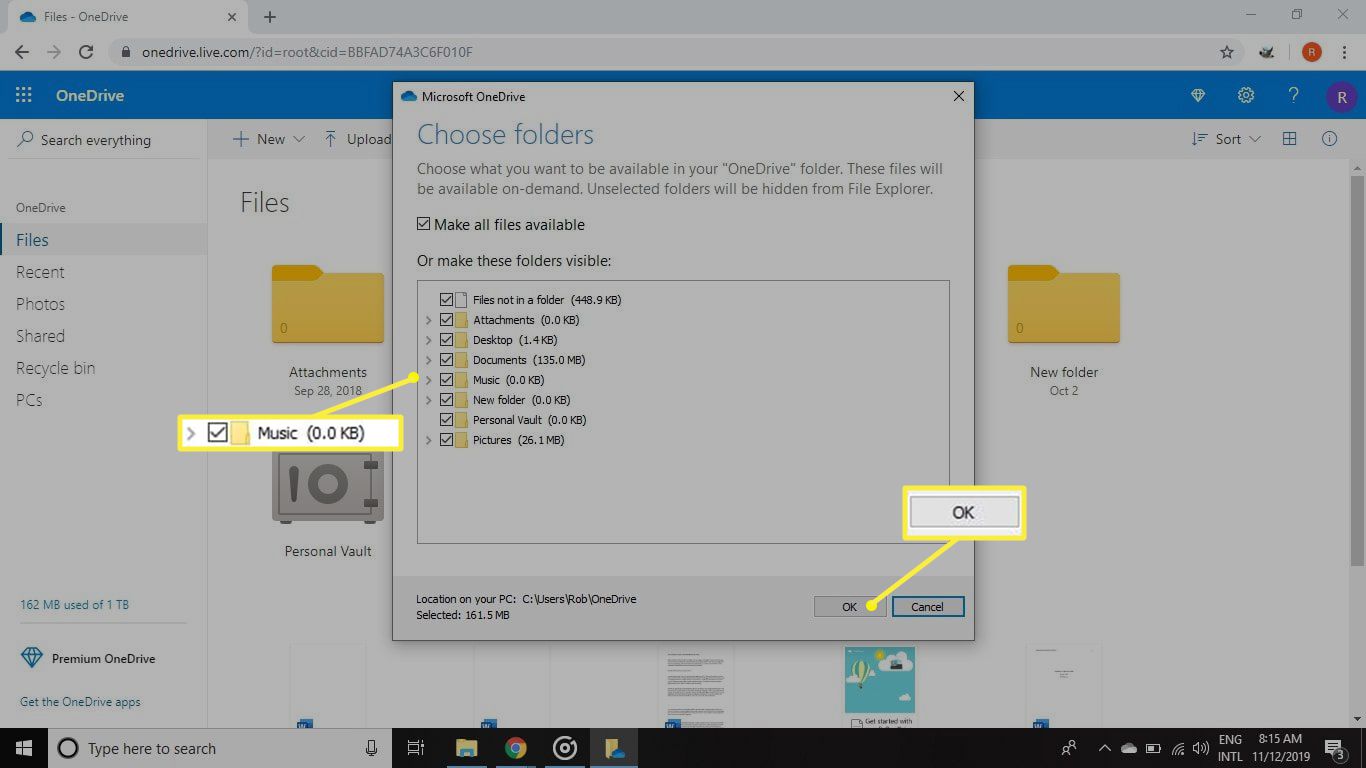This screenshot has width=1366, height=768.
Task: Open the account avatar R in header
Action: pyautogui.click(x=1341, y=96)
